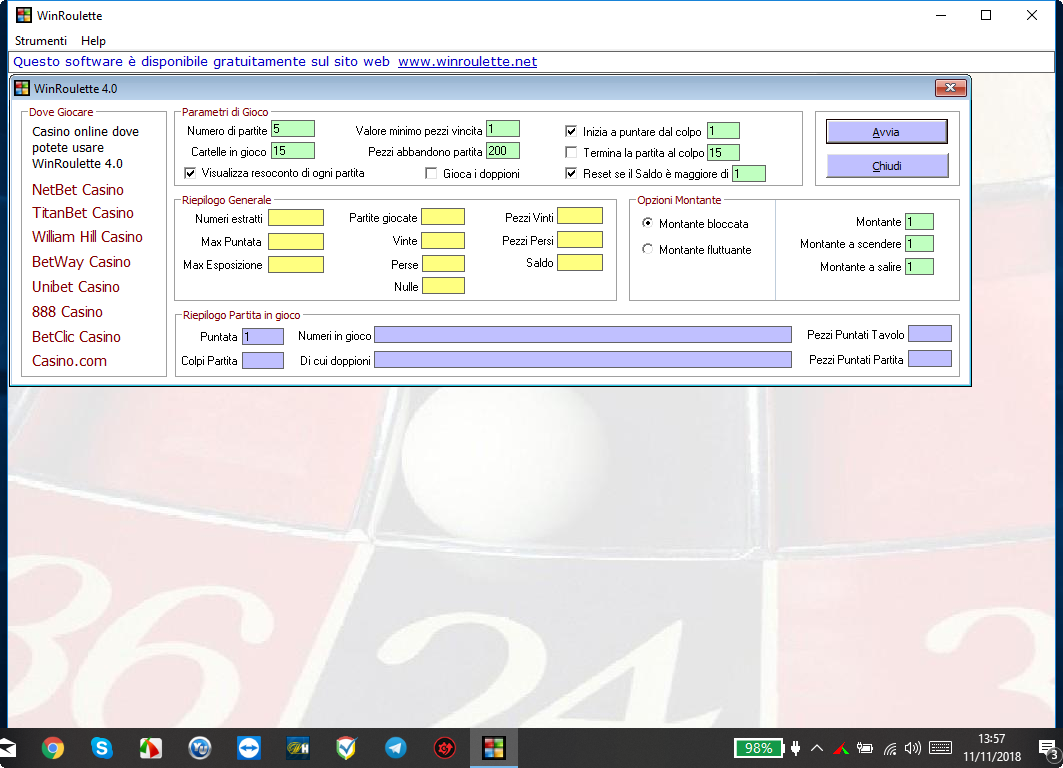Open the green shield checkmark app in taskbar

click(x=346, y=748)
